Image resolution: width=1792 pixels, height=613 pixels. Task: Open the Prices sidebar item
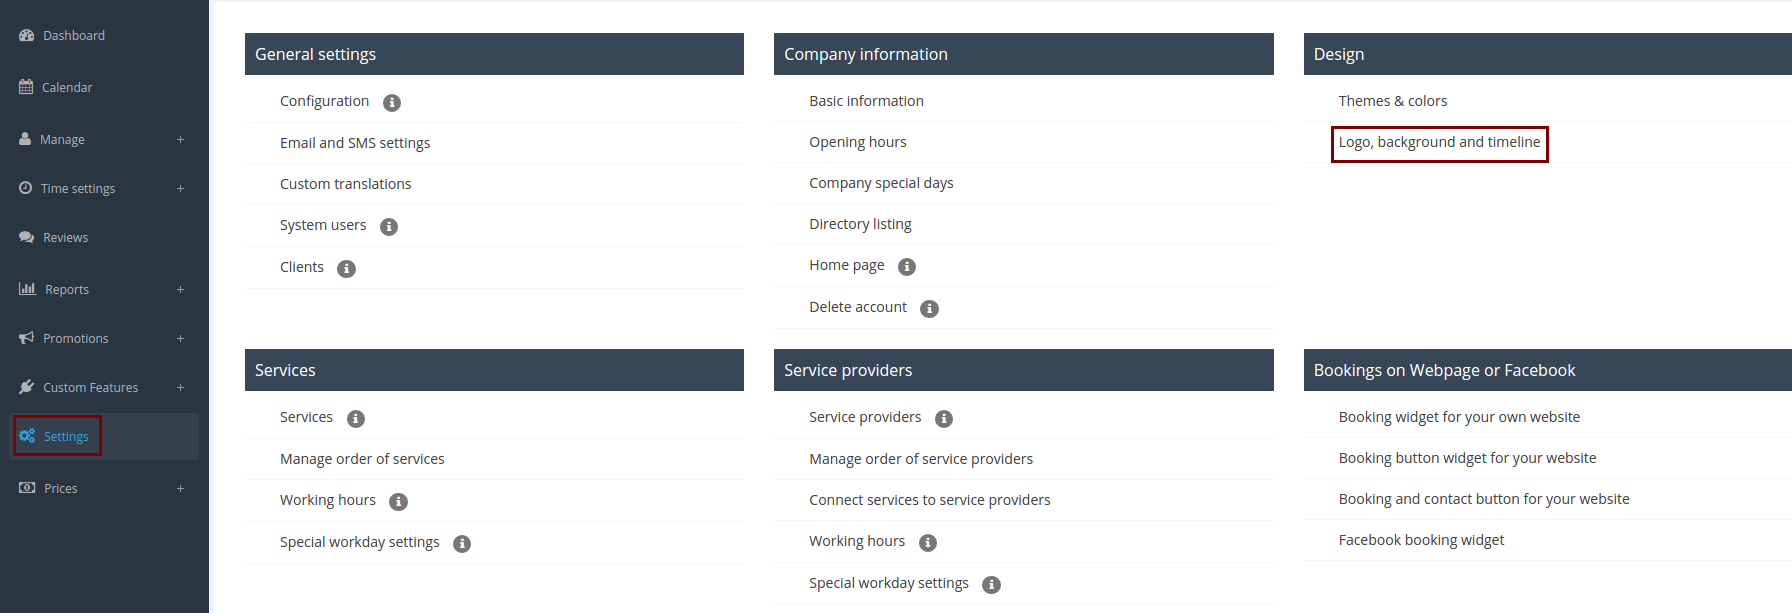click(x=60, y=488)
